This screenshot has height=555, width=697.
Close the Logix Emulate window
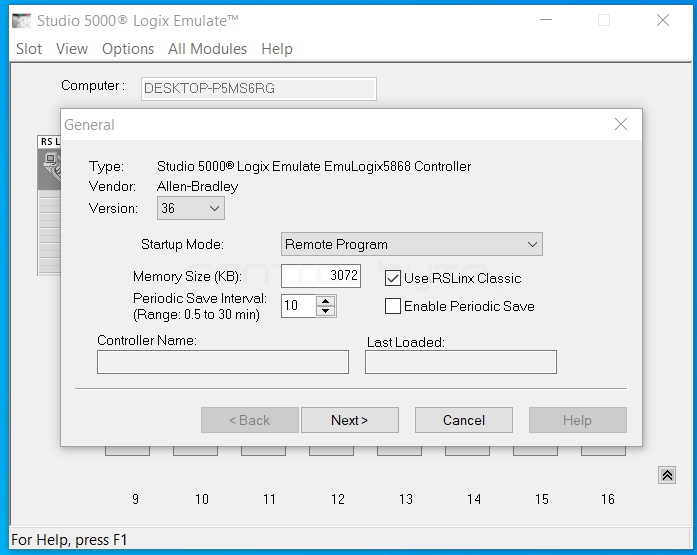pos(662,20)
